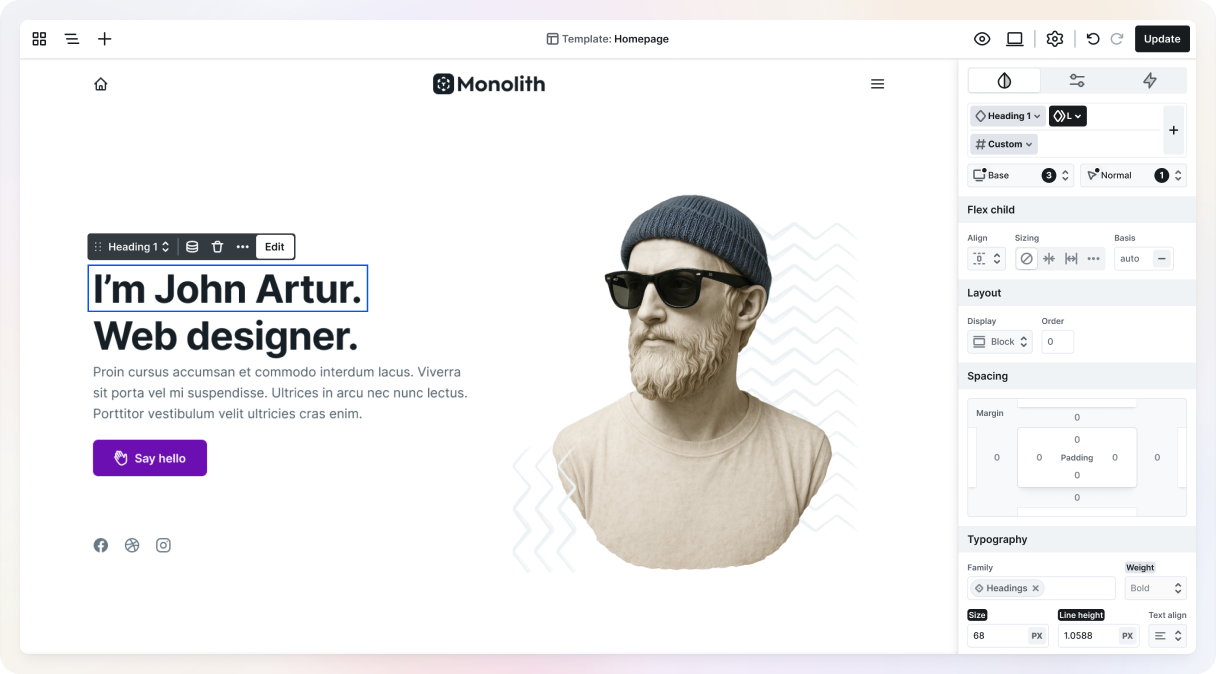
Task: Open the settings gear icon in the top bar
Action: (x=1055, y=39)
